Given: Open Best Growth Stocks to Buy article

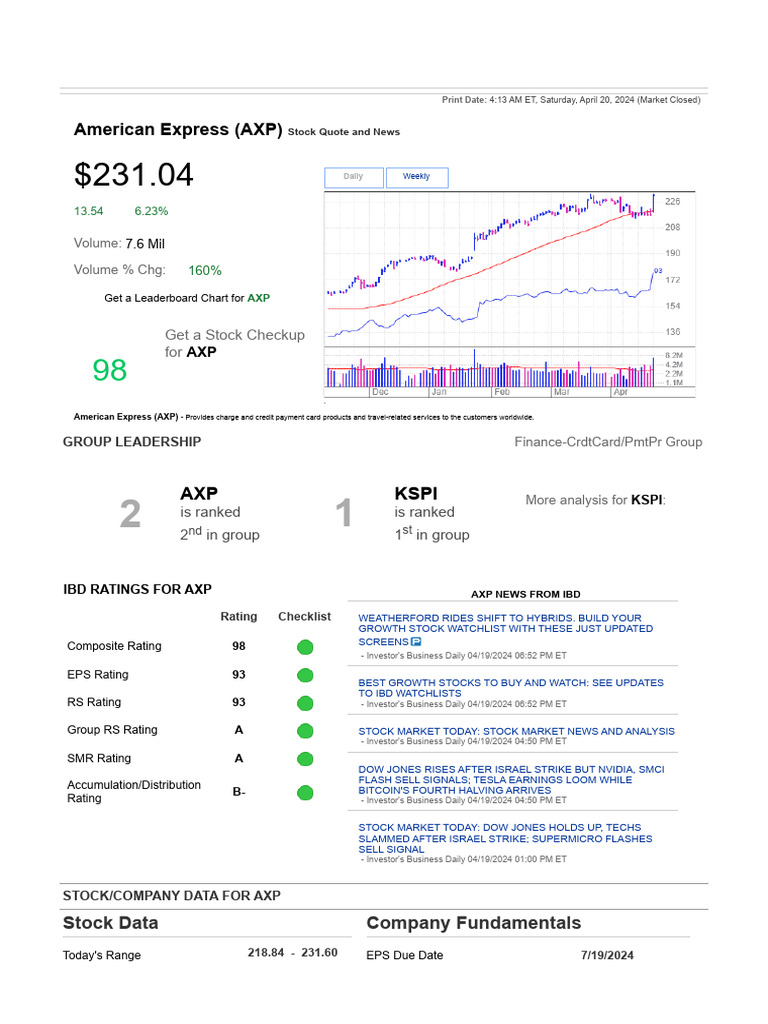Looking at the screenshot, I should point(510,687).
